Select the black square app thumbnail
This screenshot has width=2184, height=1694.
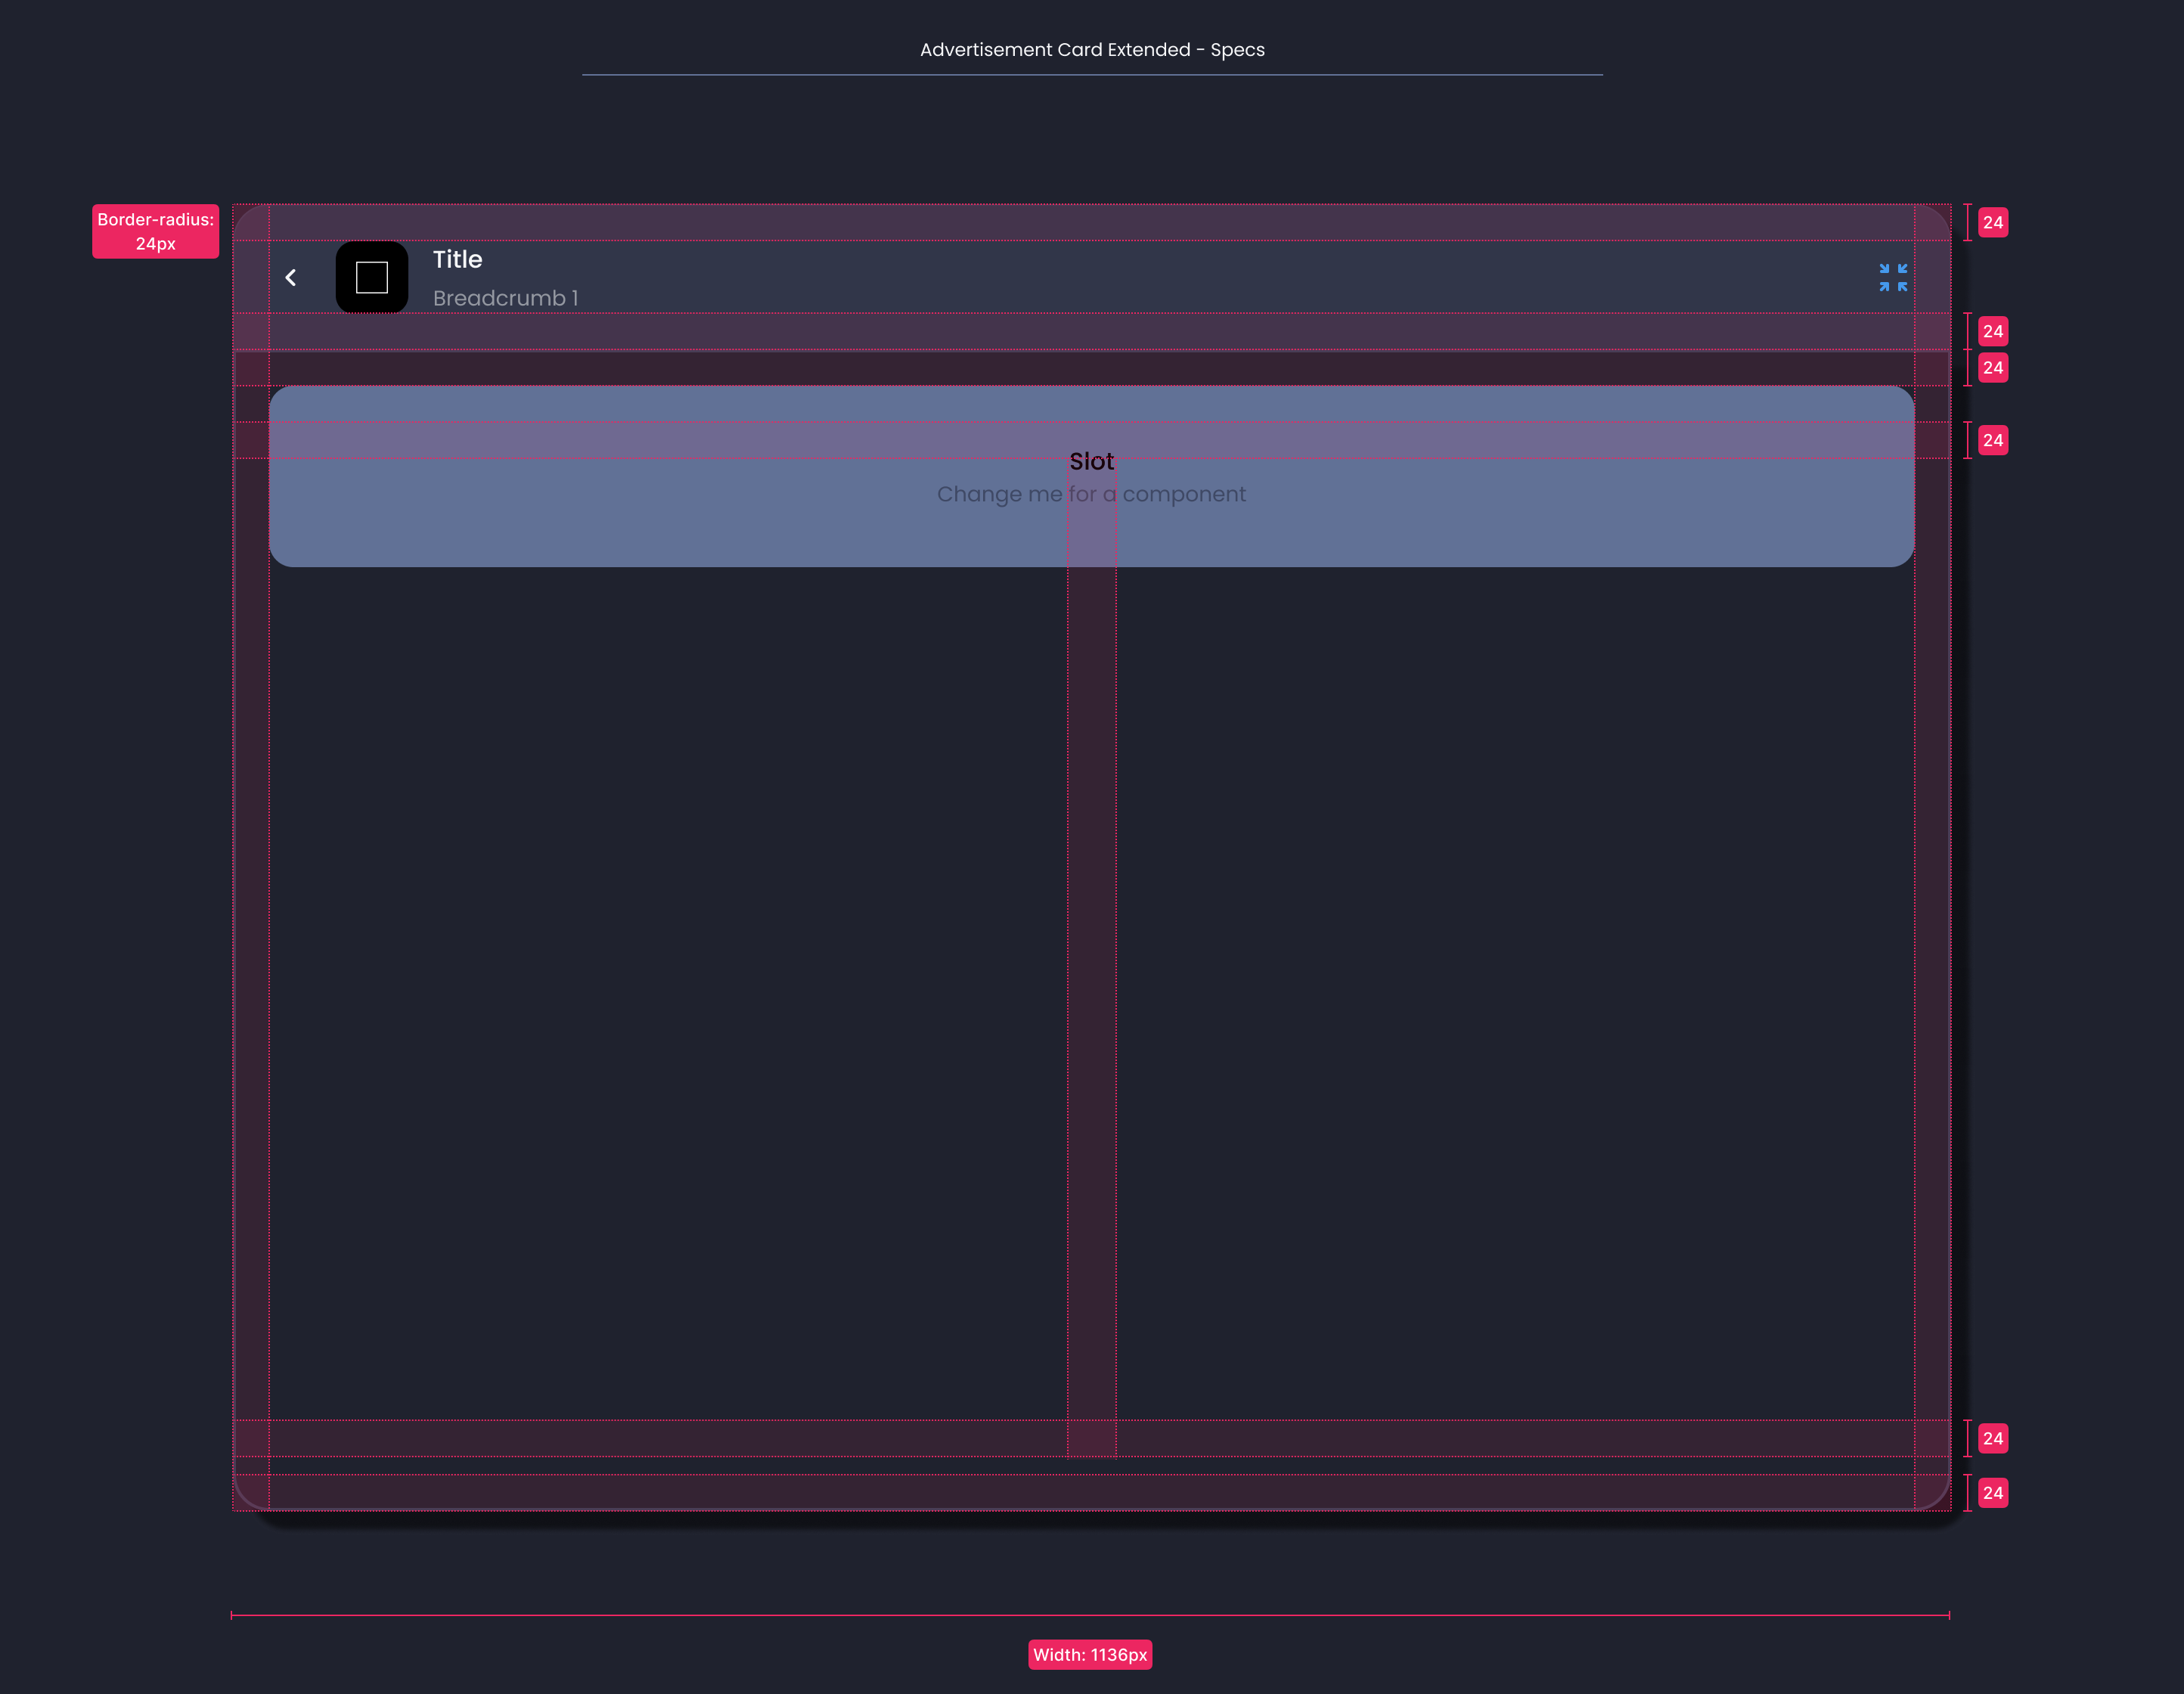(x=372, y=277)
